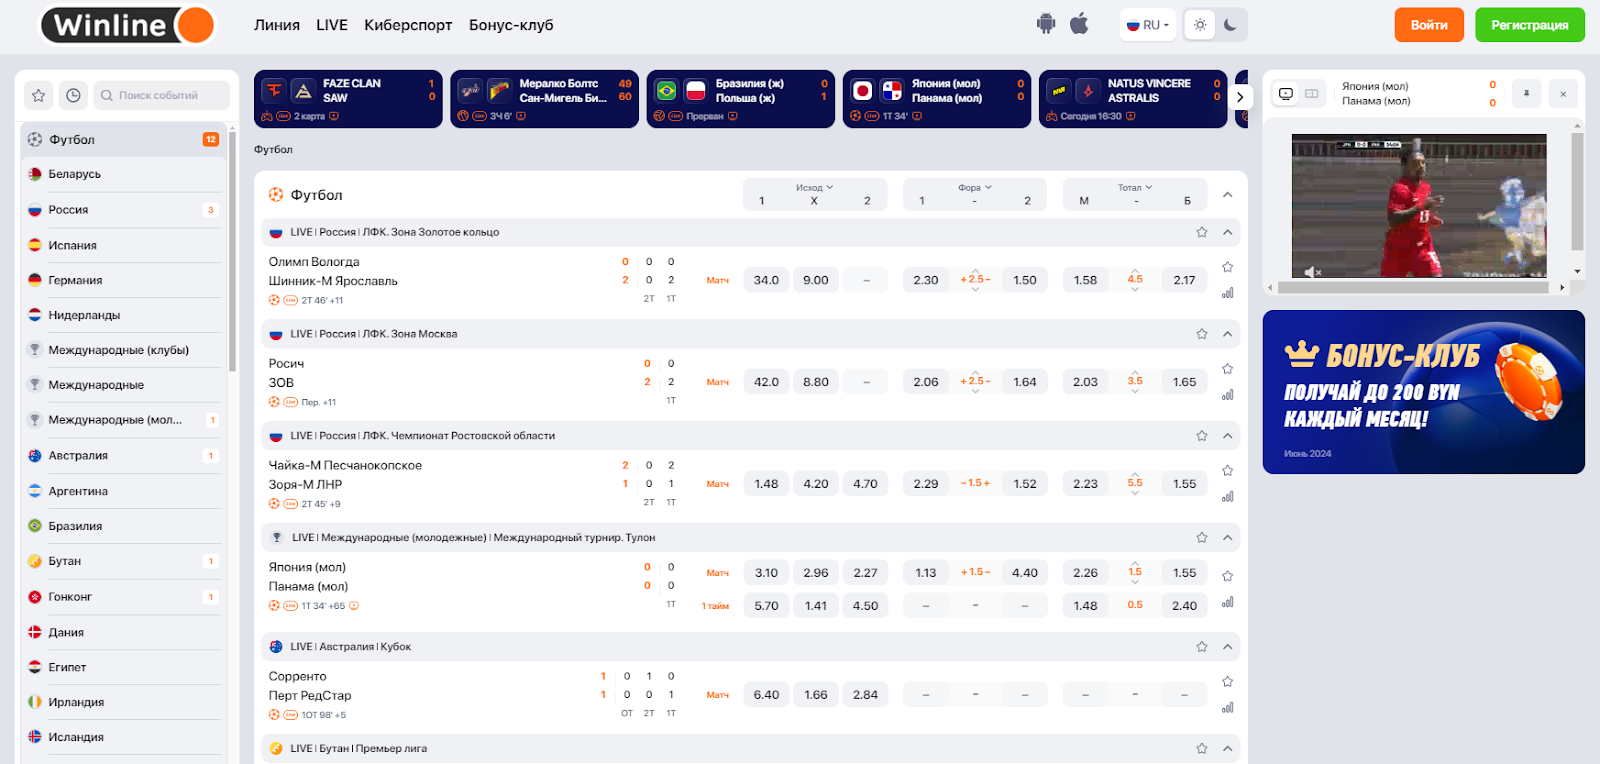Viewport: 1600px width, 764px height.
Task: Open the Линия menu item
Action: 277,25
